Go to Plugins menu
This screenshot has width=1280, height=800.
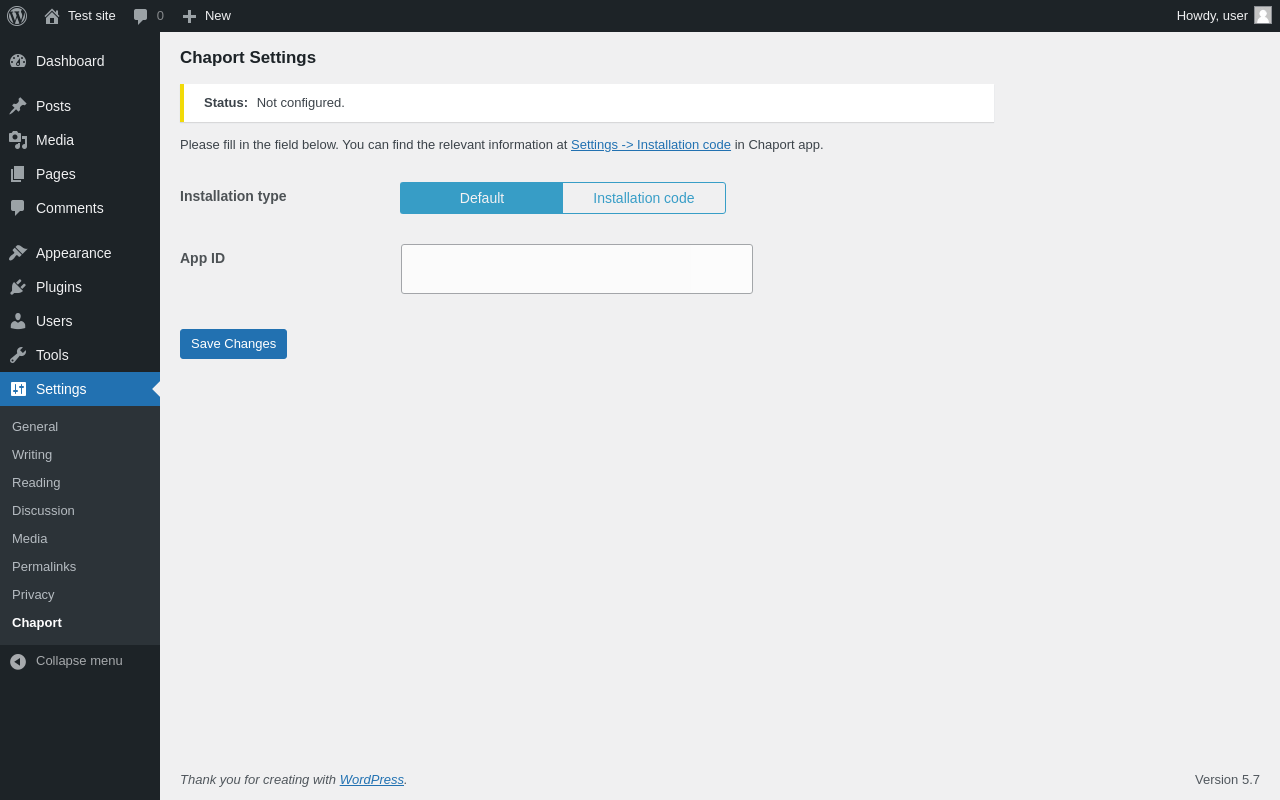(x=80, y=287)
